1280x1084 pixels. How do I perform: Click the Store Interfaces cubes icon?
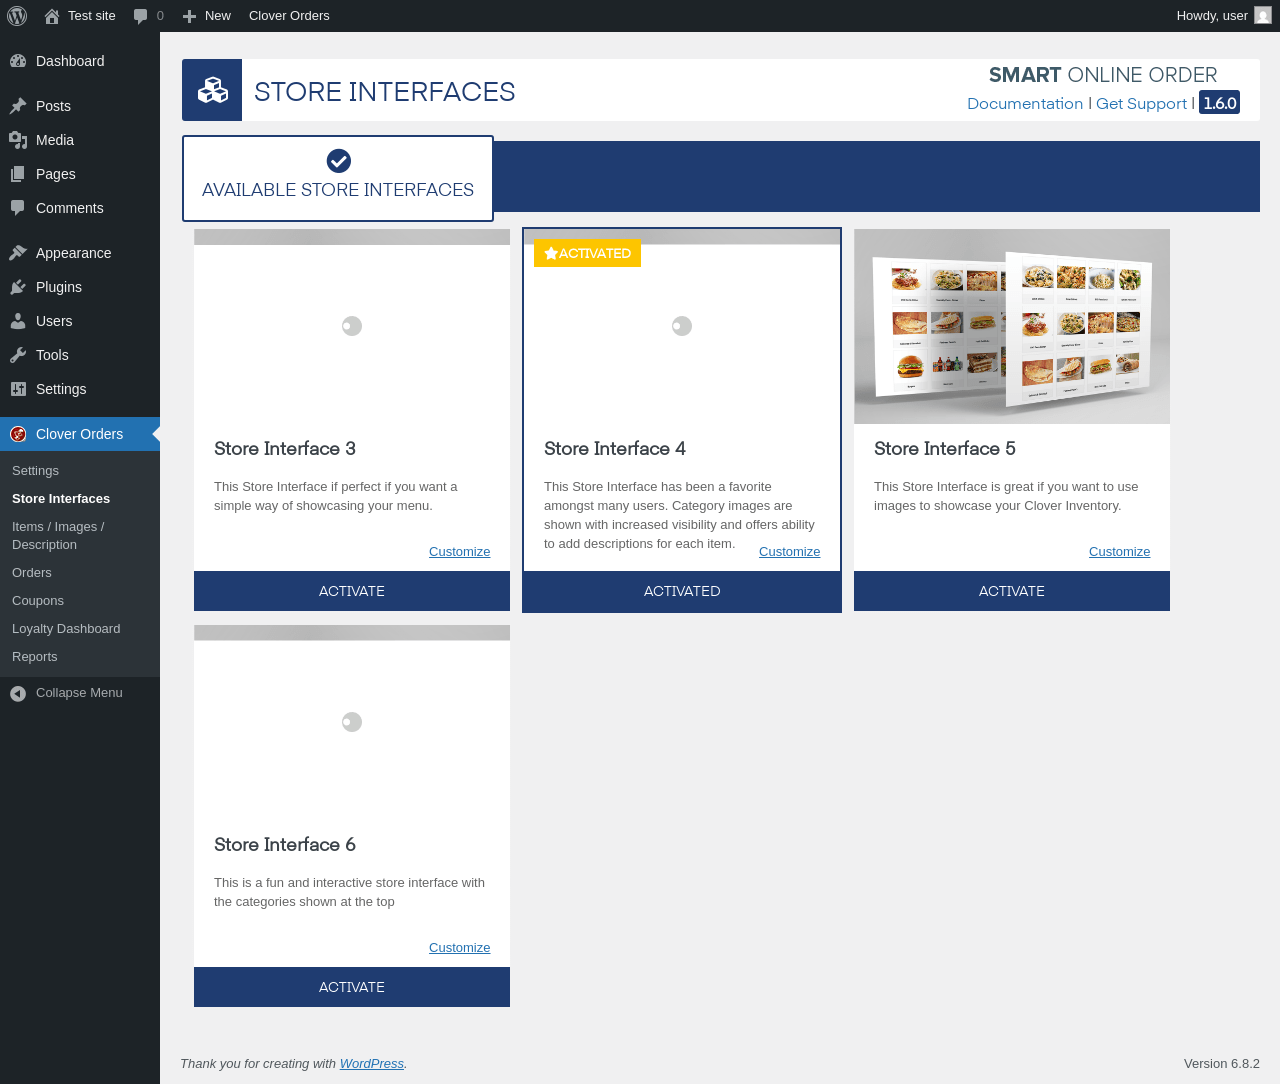(212, 90)
